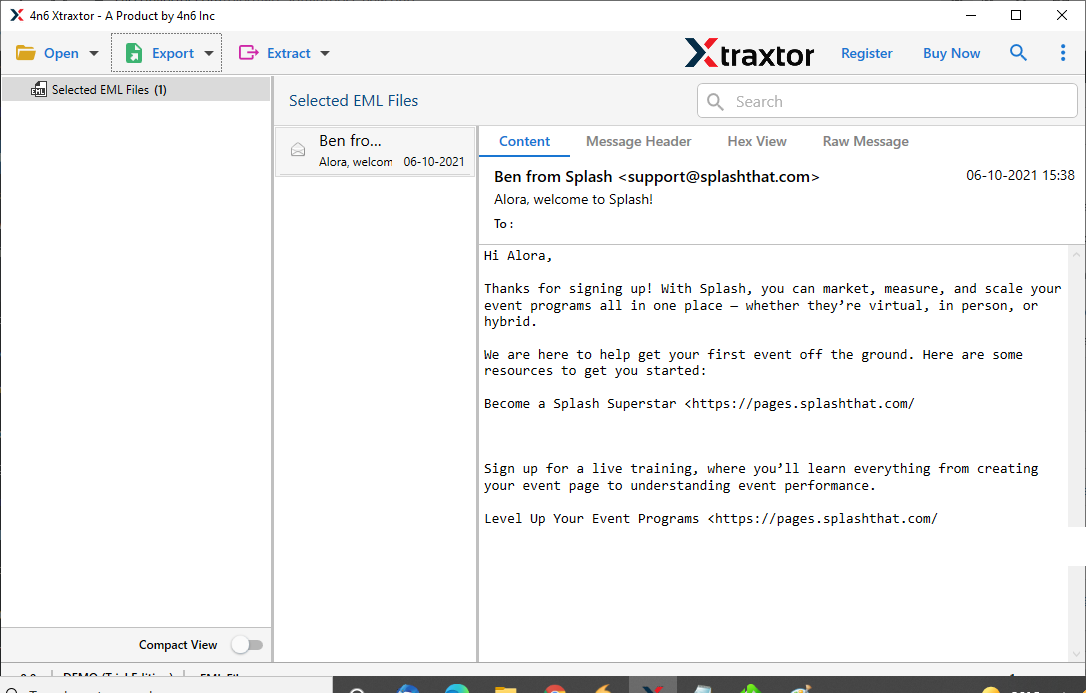Click the envelope icon in message list
The height and width of the screenshot is (693, 1086).
[x=298, y=150]
